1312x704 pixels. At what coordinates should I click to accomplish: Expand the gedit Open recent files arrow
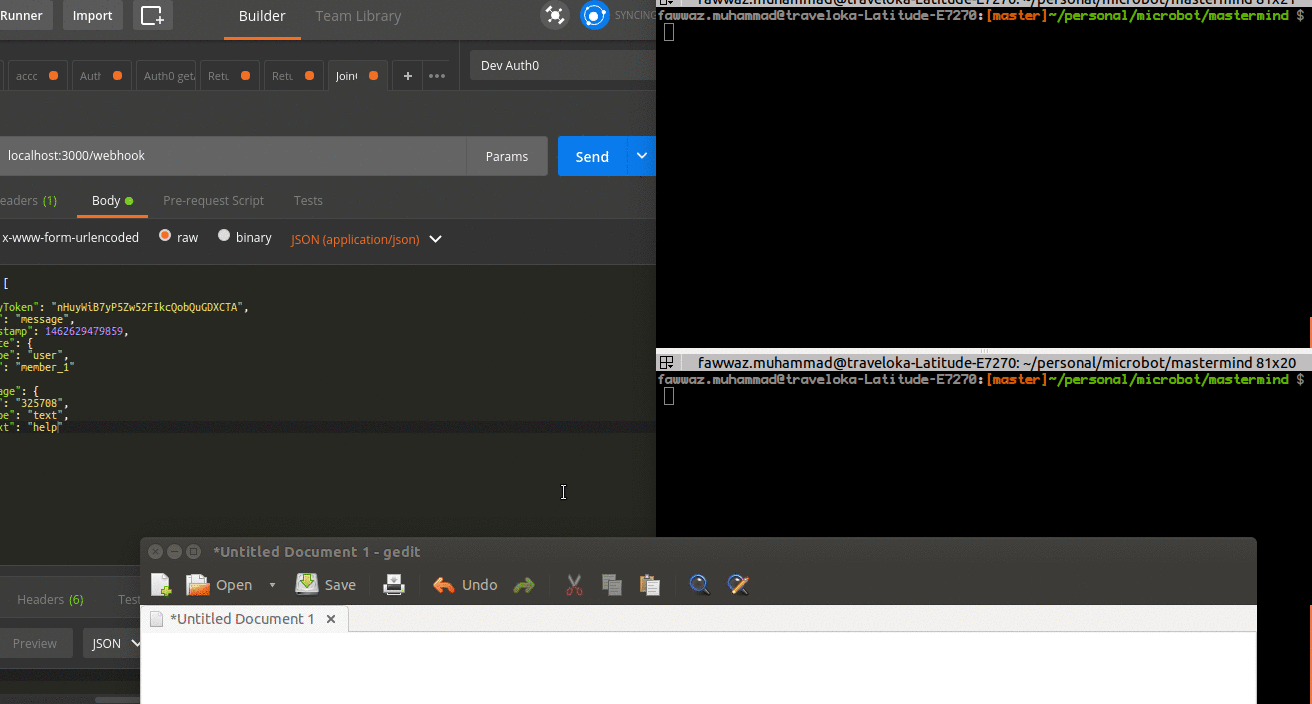pyautogui.click(x=272, y=585)
